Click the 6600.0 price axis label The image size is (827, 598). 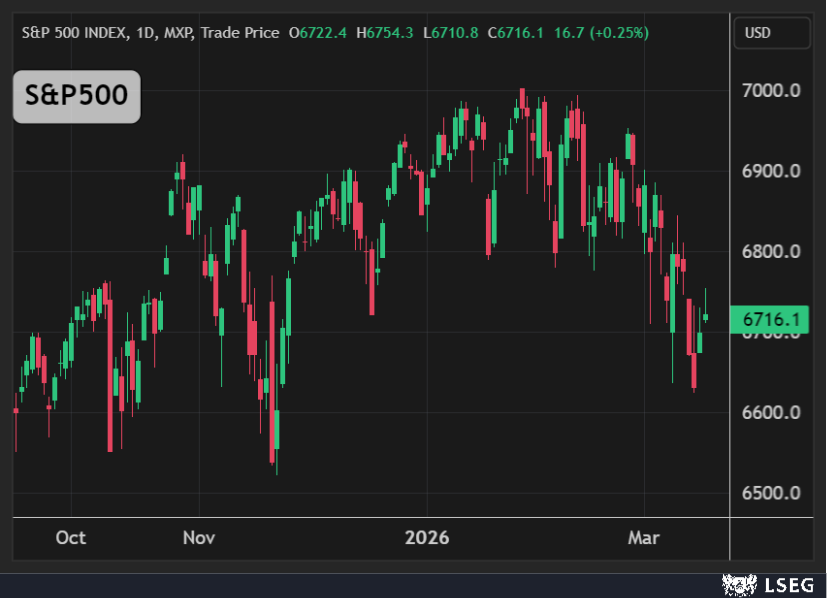[x=771, y=413]
